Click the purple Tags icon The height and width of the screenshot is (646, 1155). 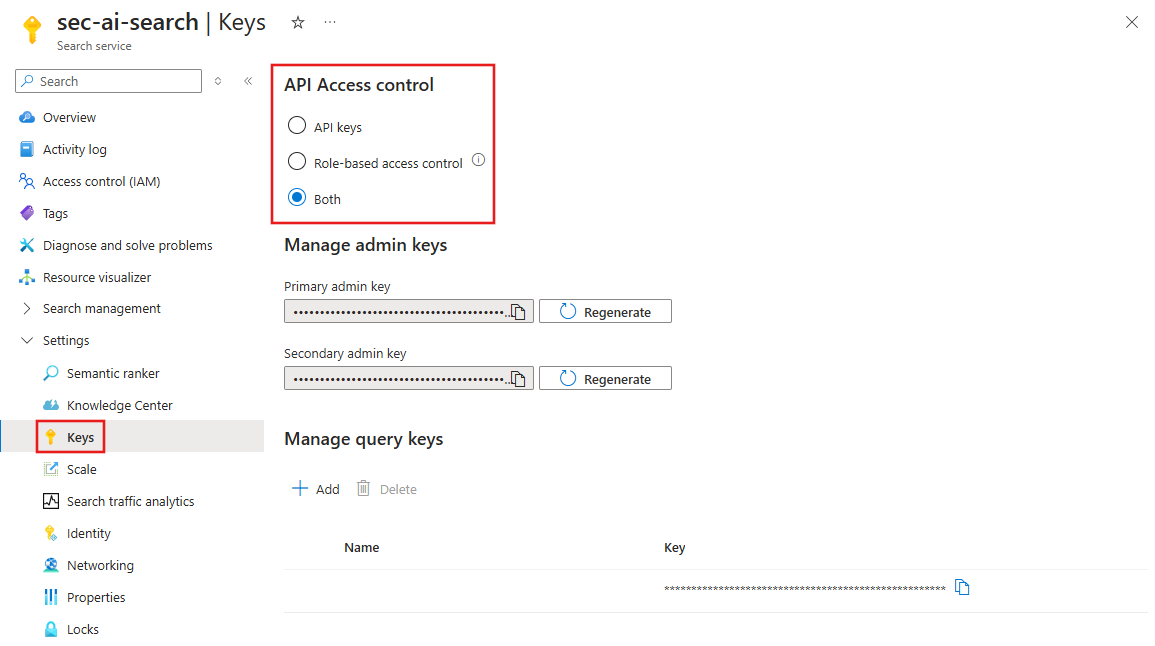(27, 214)
